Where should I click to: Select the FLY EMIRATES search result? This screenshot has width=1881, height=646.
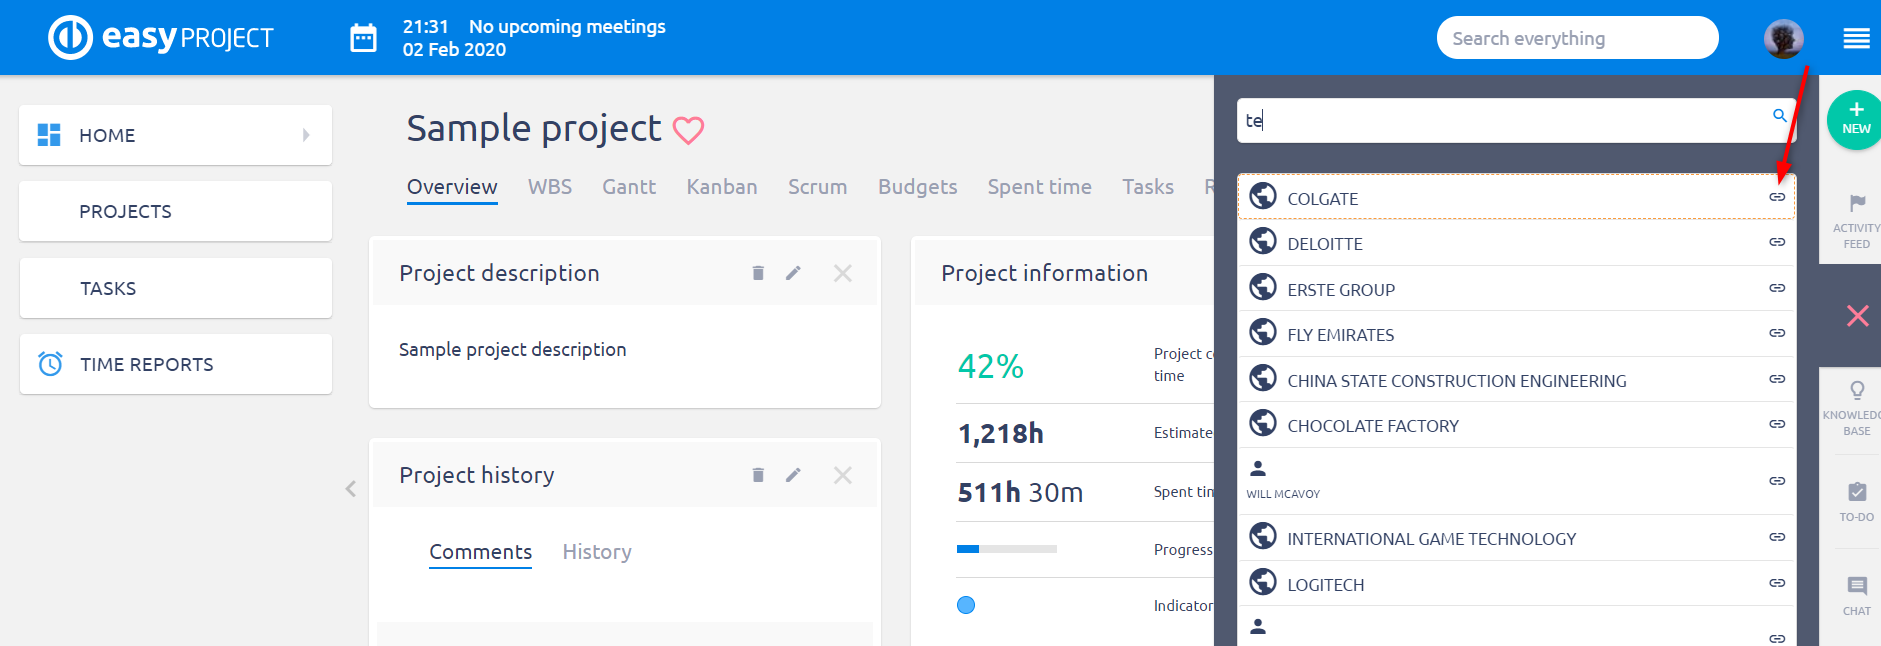click(x=1516, y=334)
